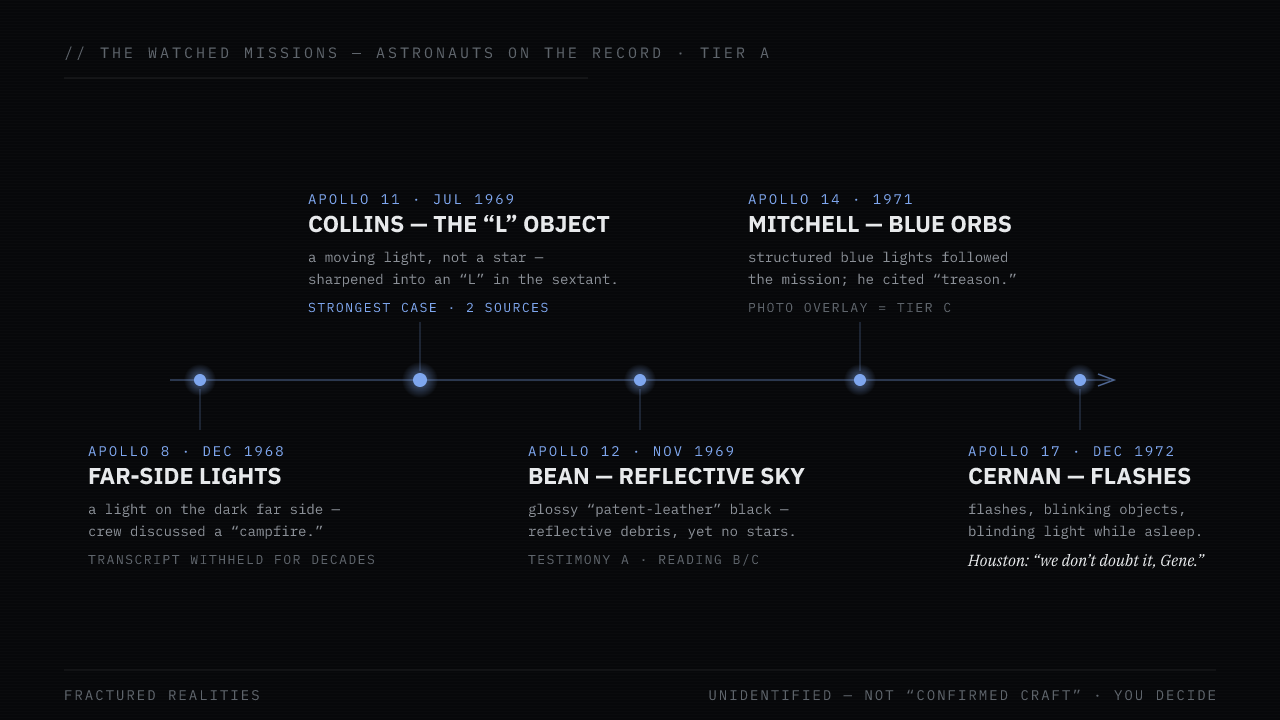Click the TESTIMONY A · READING B/C label
Viewport: 1280px width, 720px height.
click(x=644, y=560)
